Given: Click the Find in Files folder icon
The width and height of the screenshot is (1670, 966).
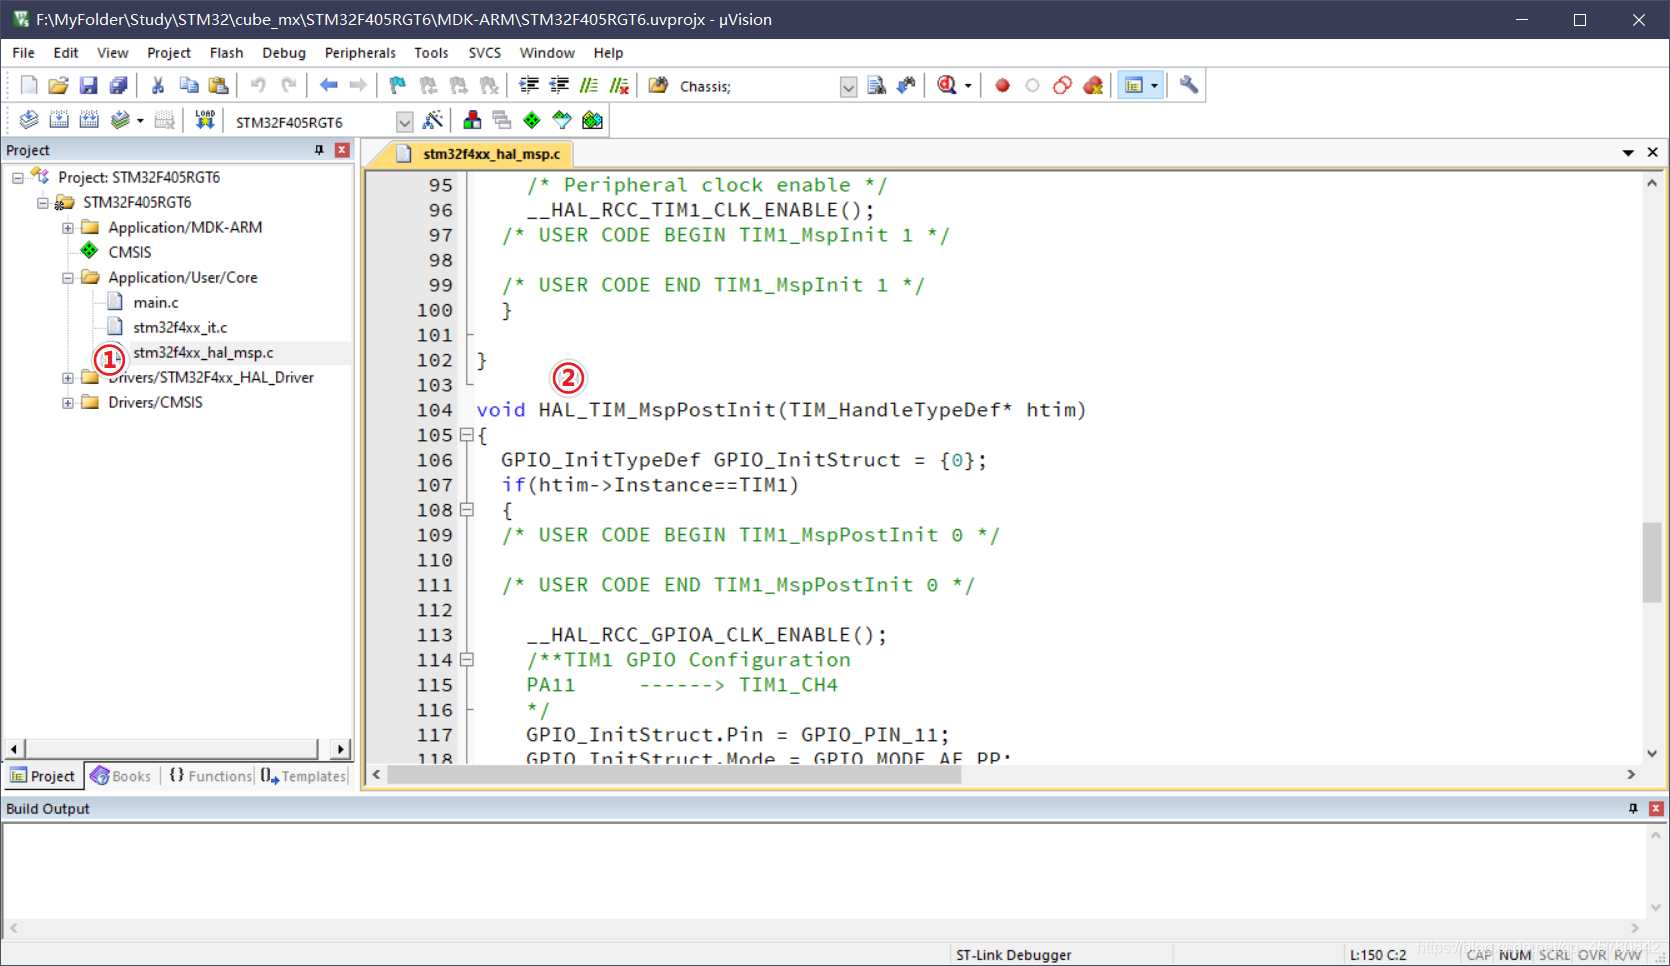Looking at the screenshot, I should [x=658, y=86].
